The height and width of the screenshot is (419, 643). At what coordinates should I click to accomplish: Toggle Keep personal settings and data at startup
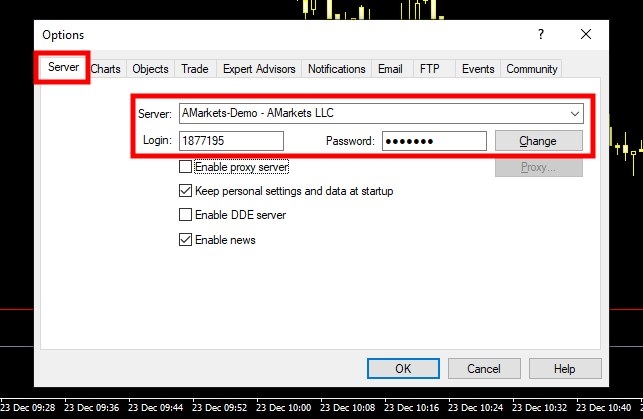tap(185, 191)
